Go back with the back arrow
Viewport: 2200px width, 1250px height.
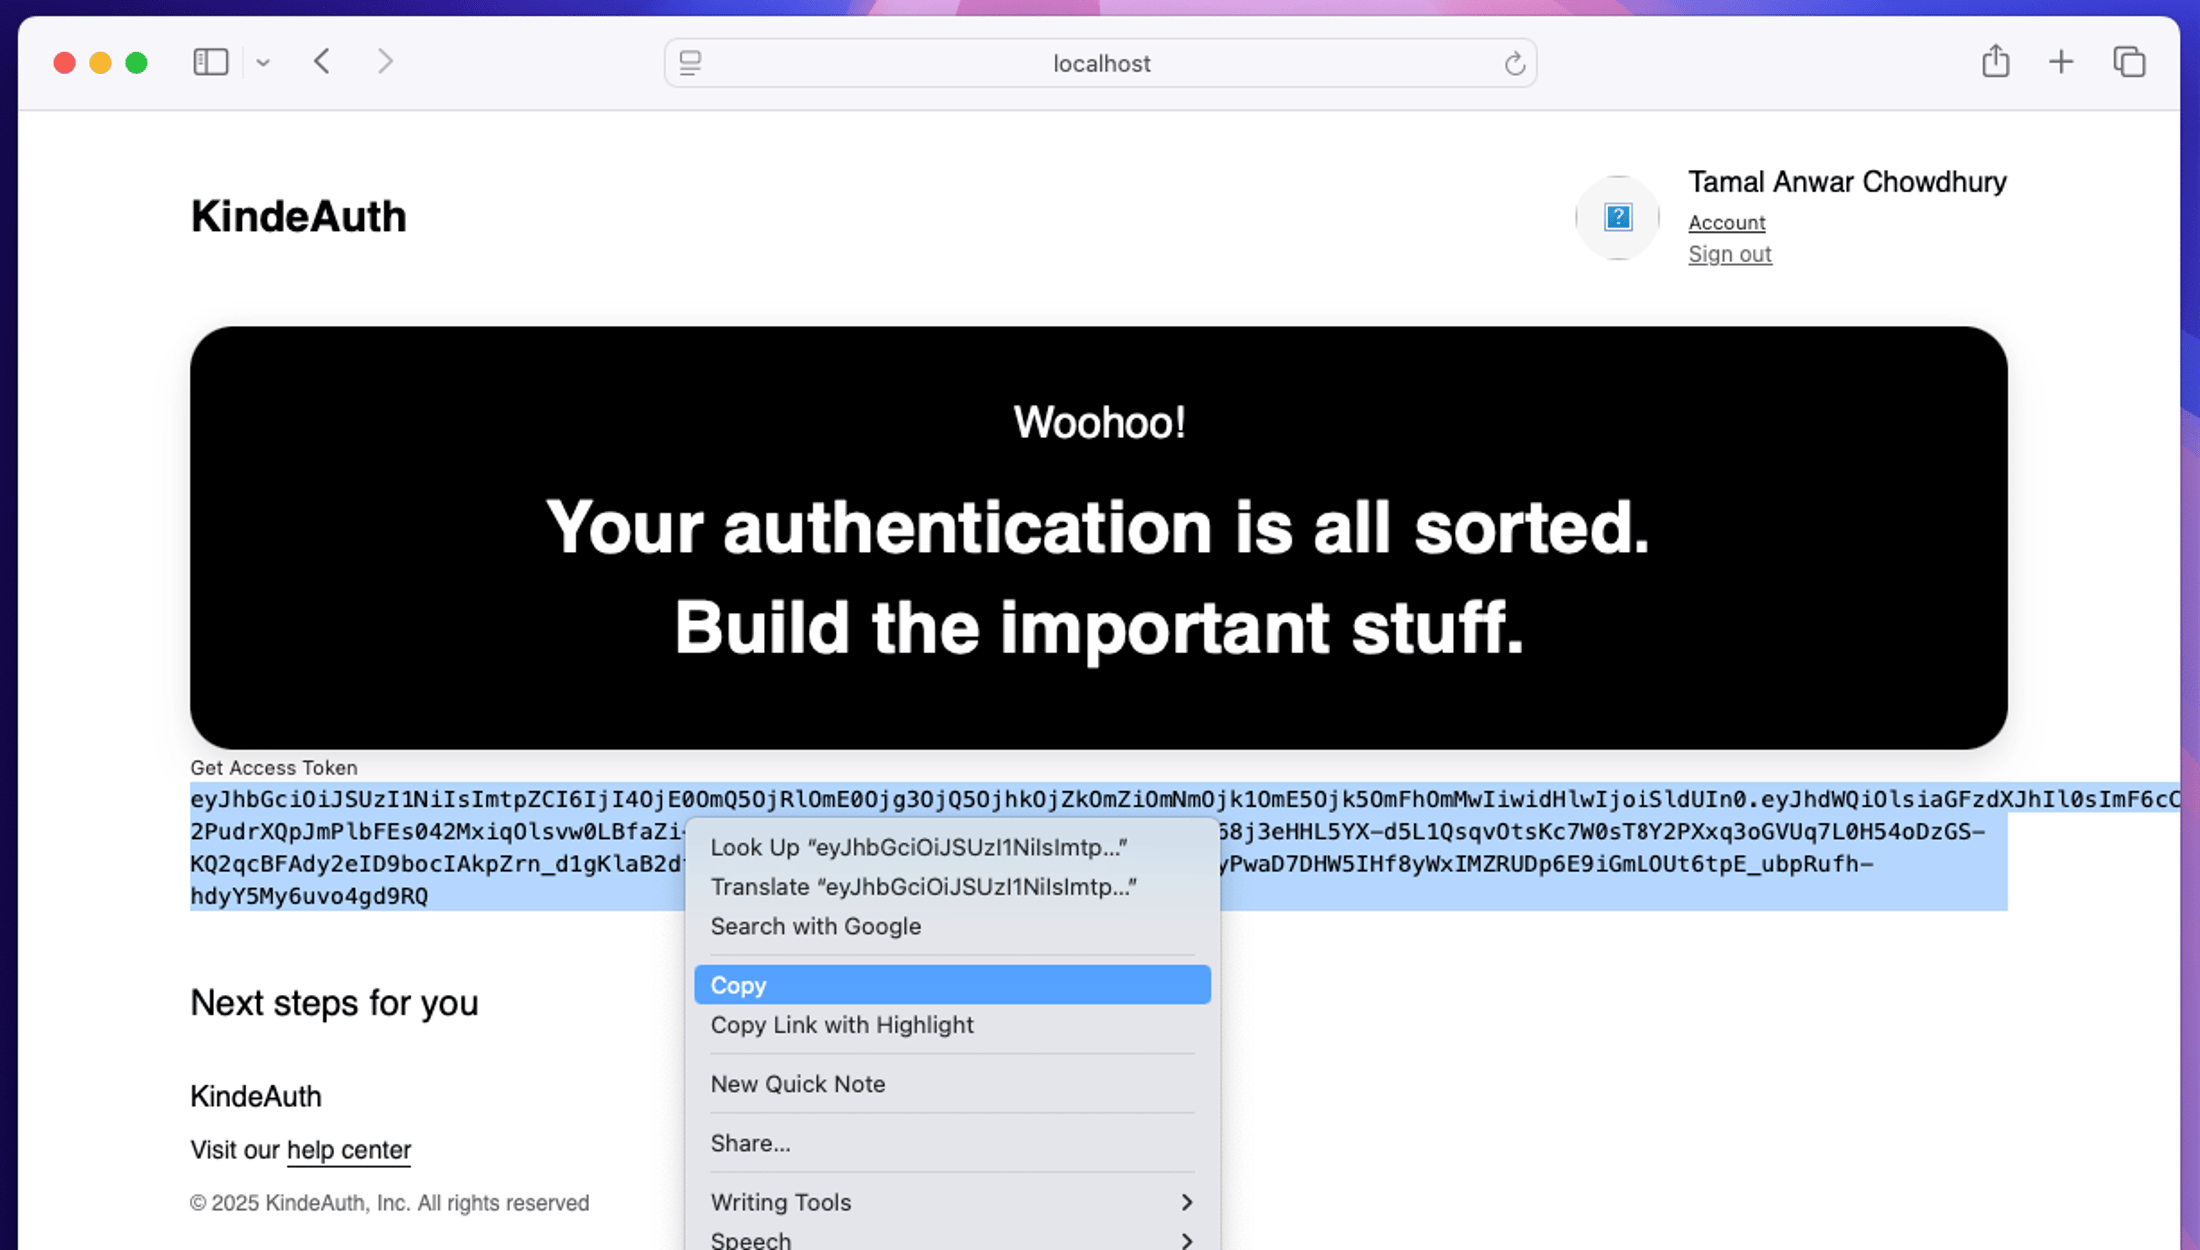pos(322,62)
